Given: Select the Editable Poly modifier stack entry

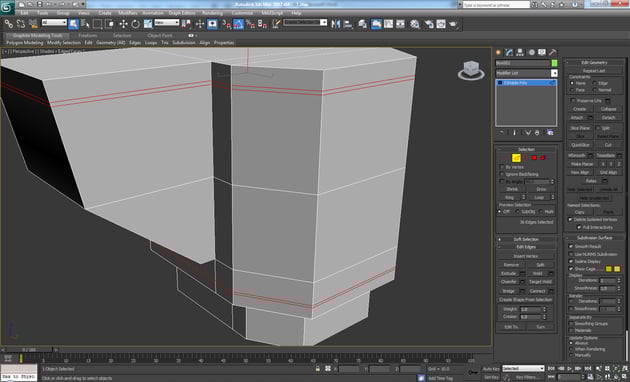Looking at the screenshot, I should pos(526,82).
